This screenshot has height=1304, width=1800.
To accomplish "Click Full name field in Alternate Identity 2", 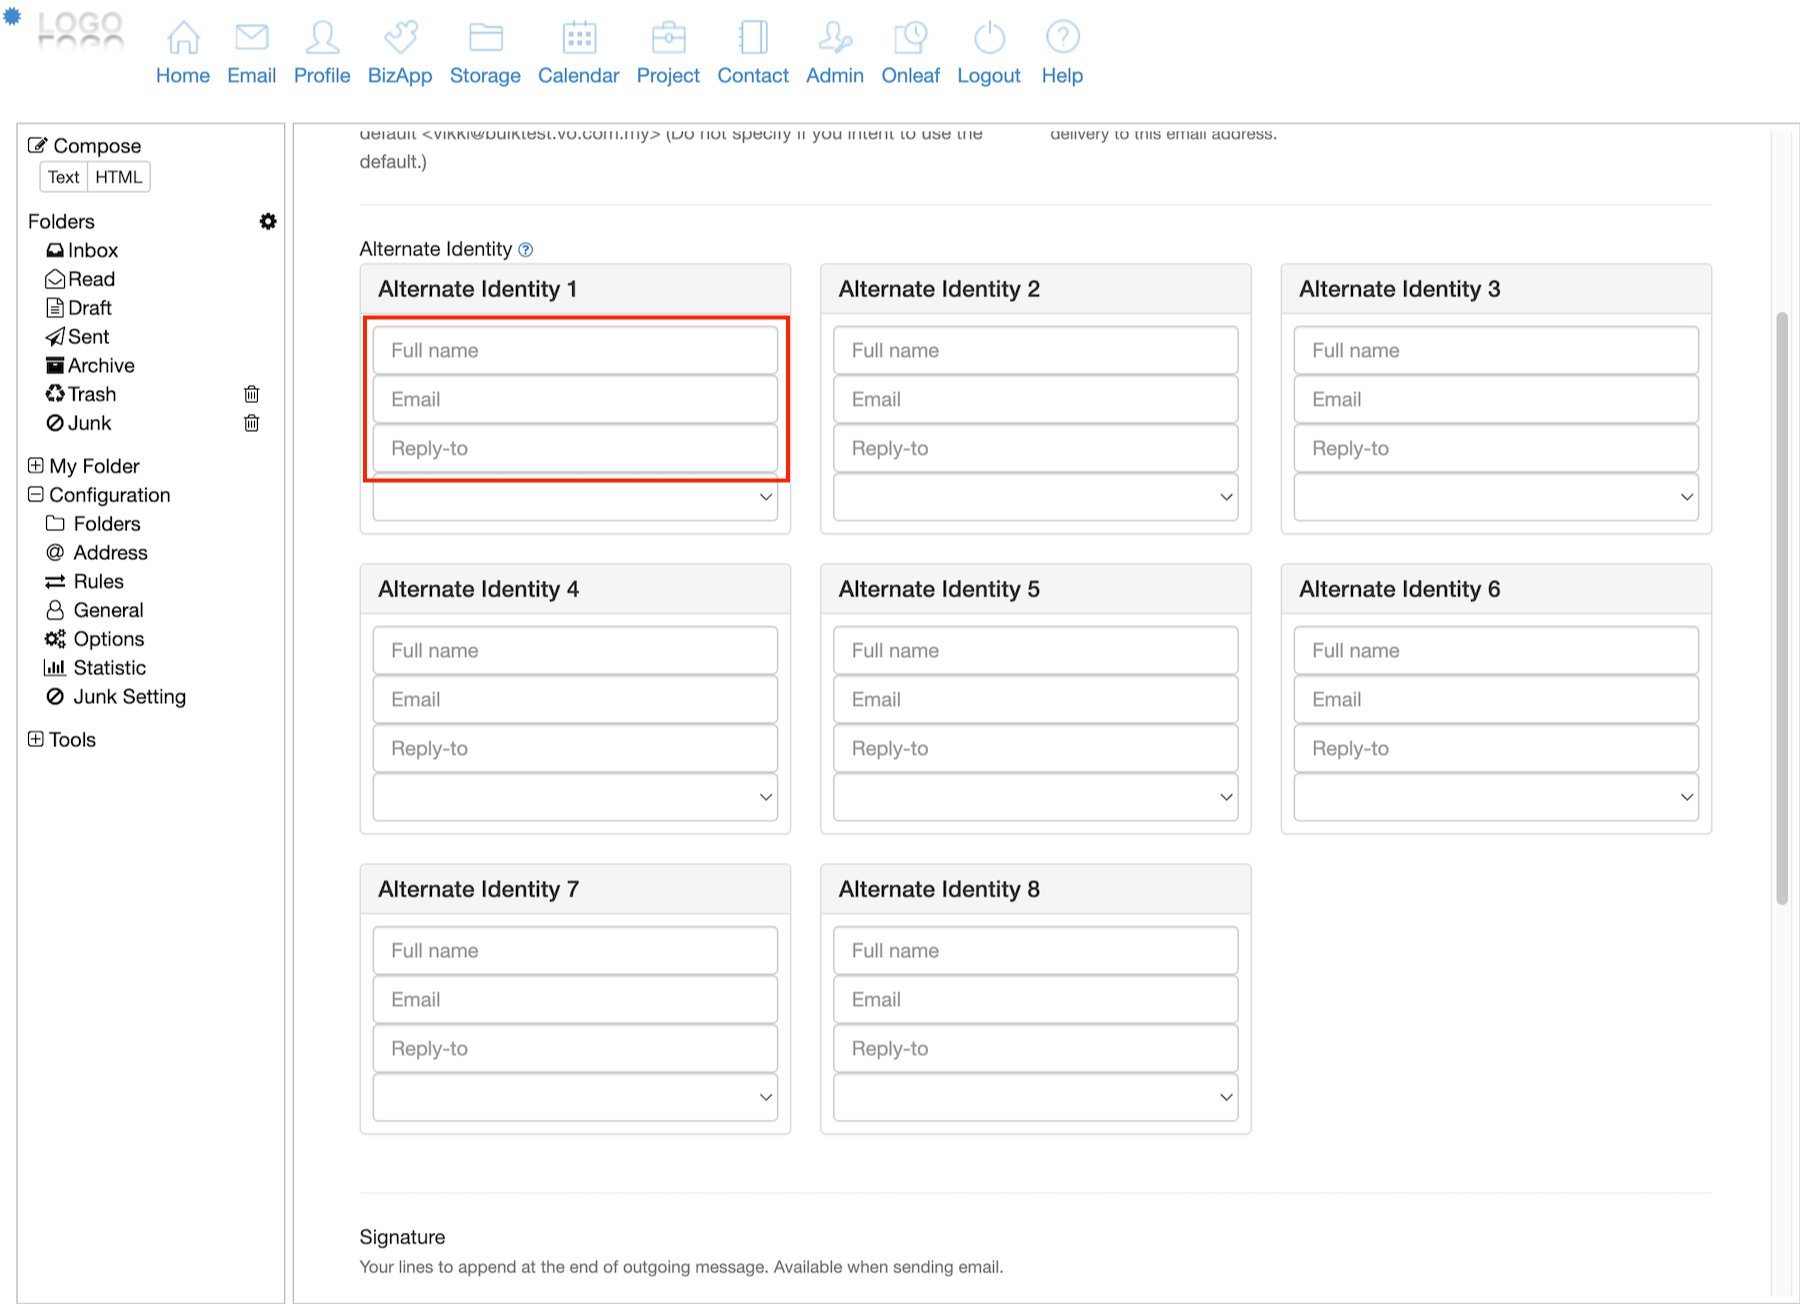I will [x=1035, y=350].
